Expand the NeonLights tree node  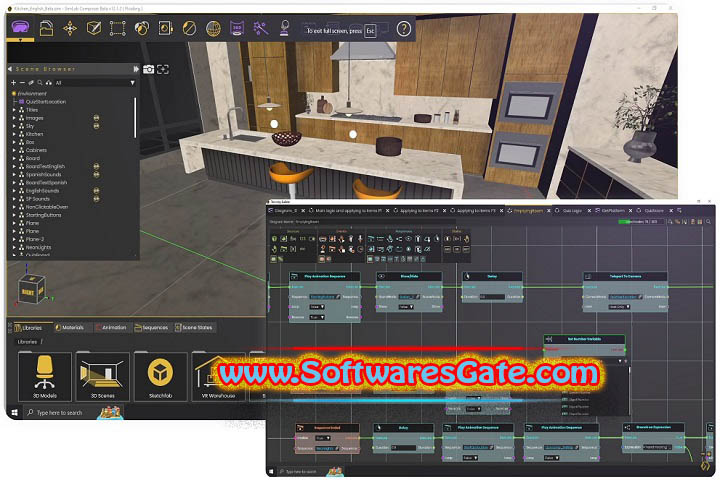pyautogui.click(x=14, y=247)
